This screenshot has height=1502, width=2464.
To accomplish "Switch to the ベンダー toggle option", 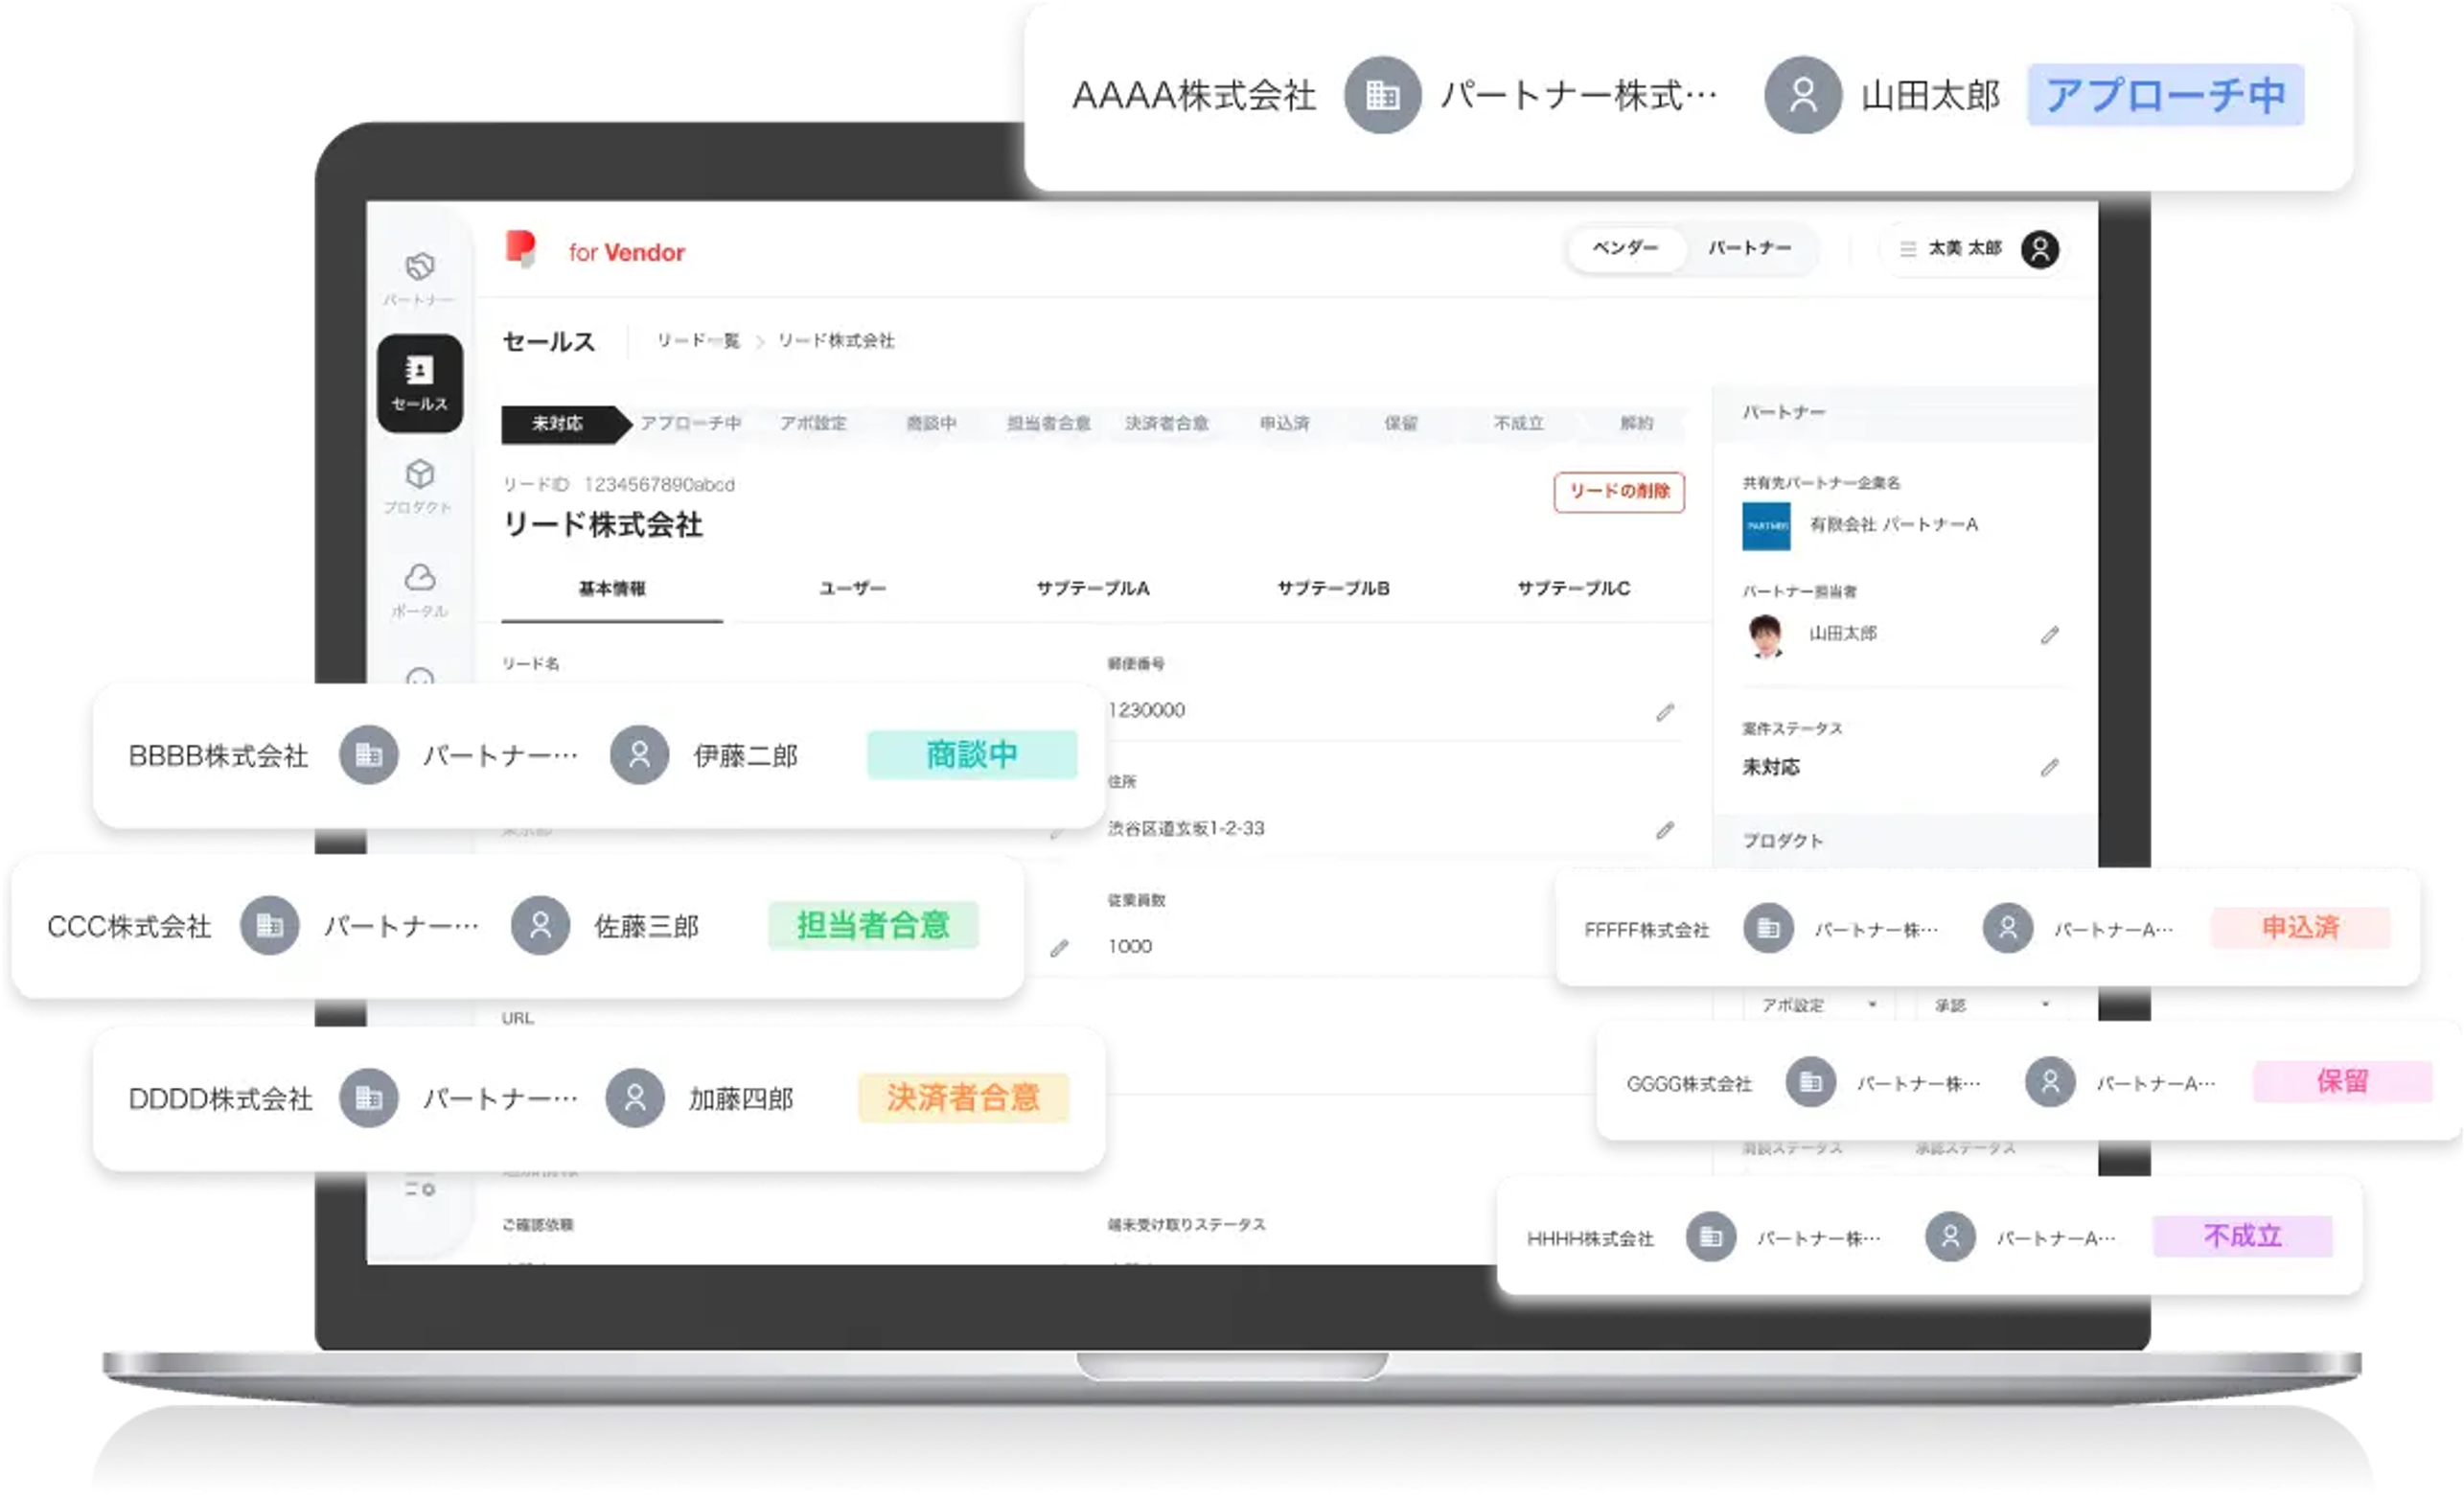I will [x=1625, y=248].
